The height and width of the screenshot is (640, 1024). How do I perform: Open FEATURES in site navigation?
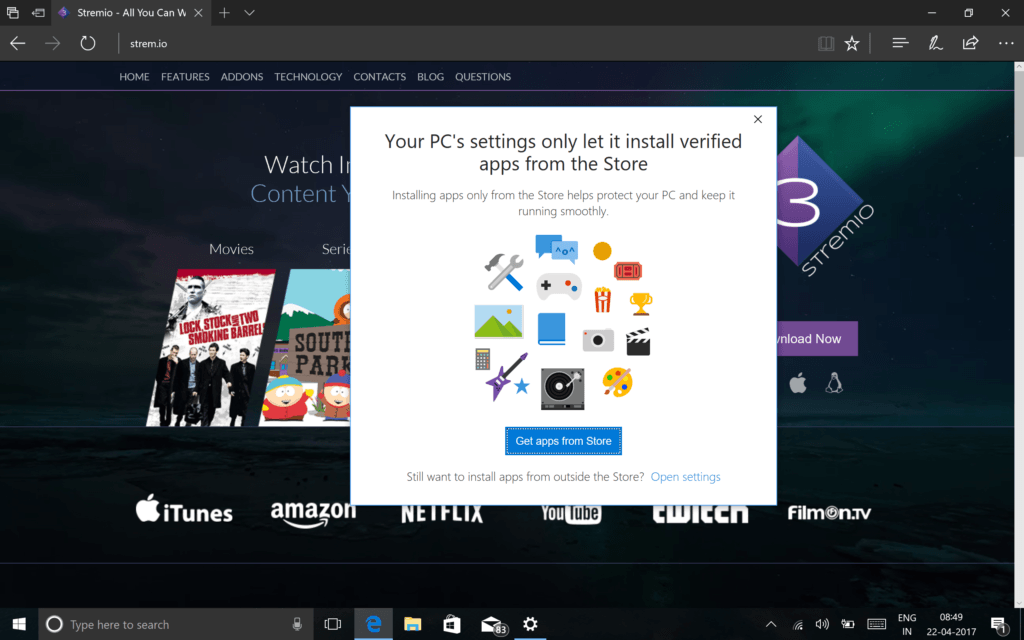185,76
